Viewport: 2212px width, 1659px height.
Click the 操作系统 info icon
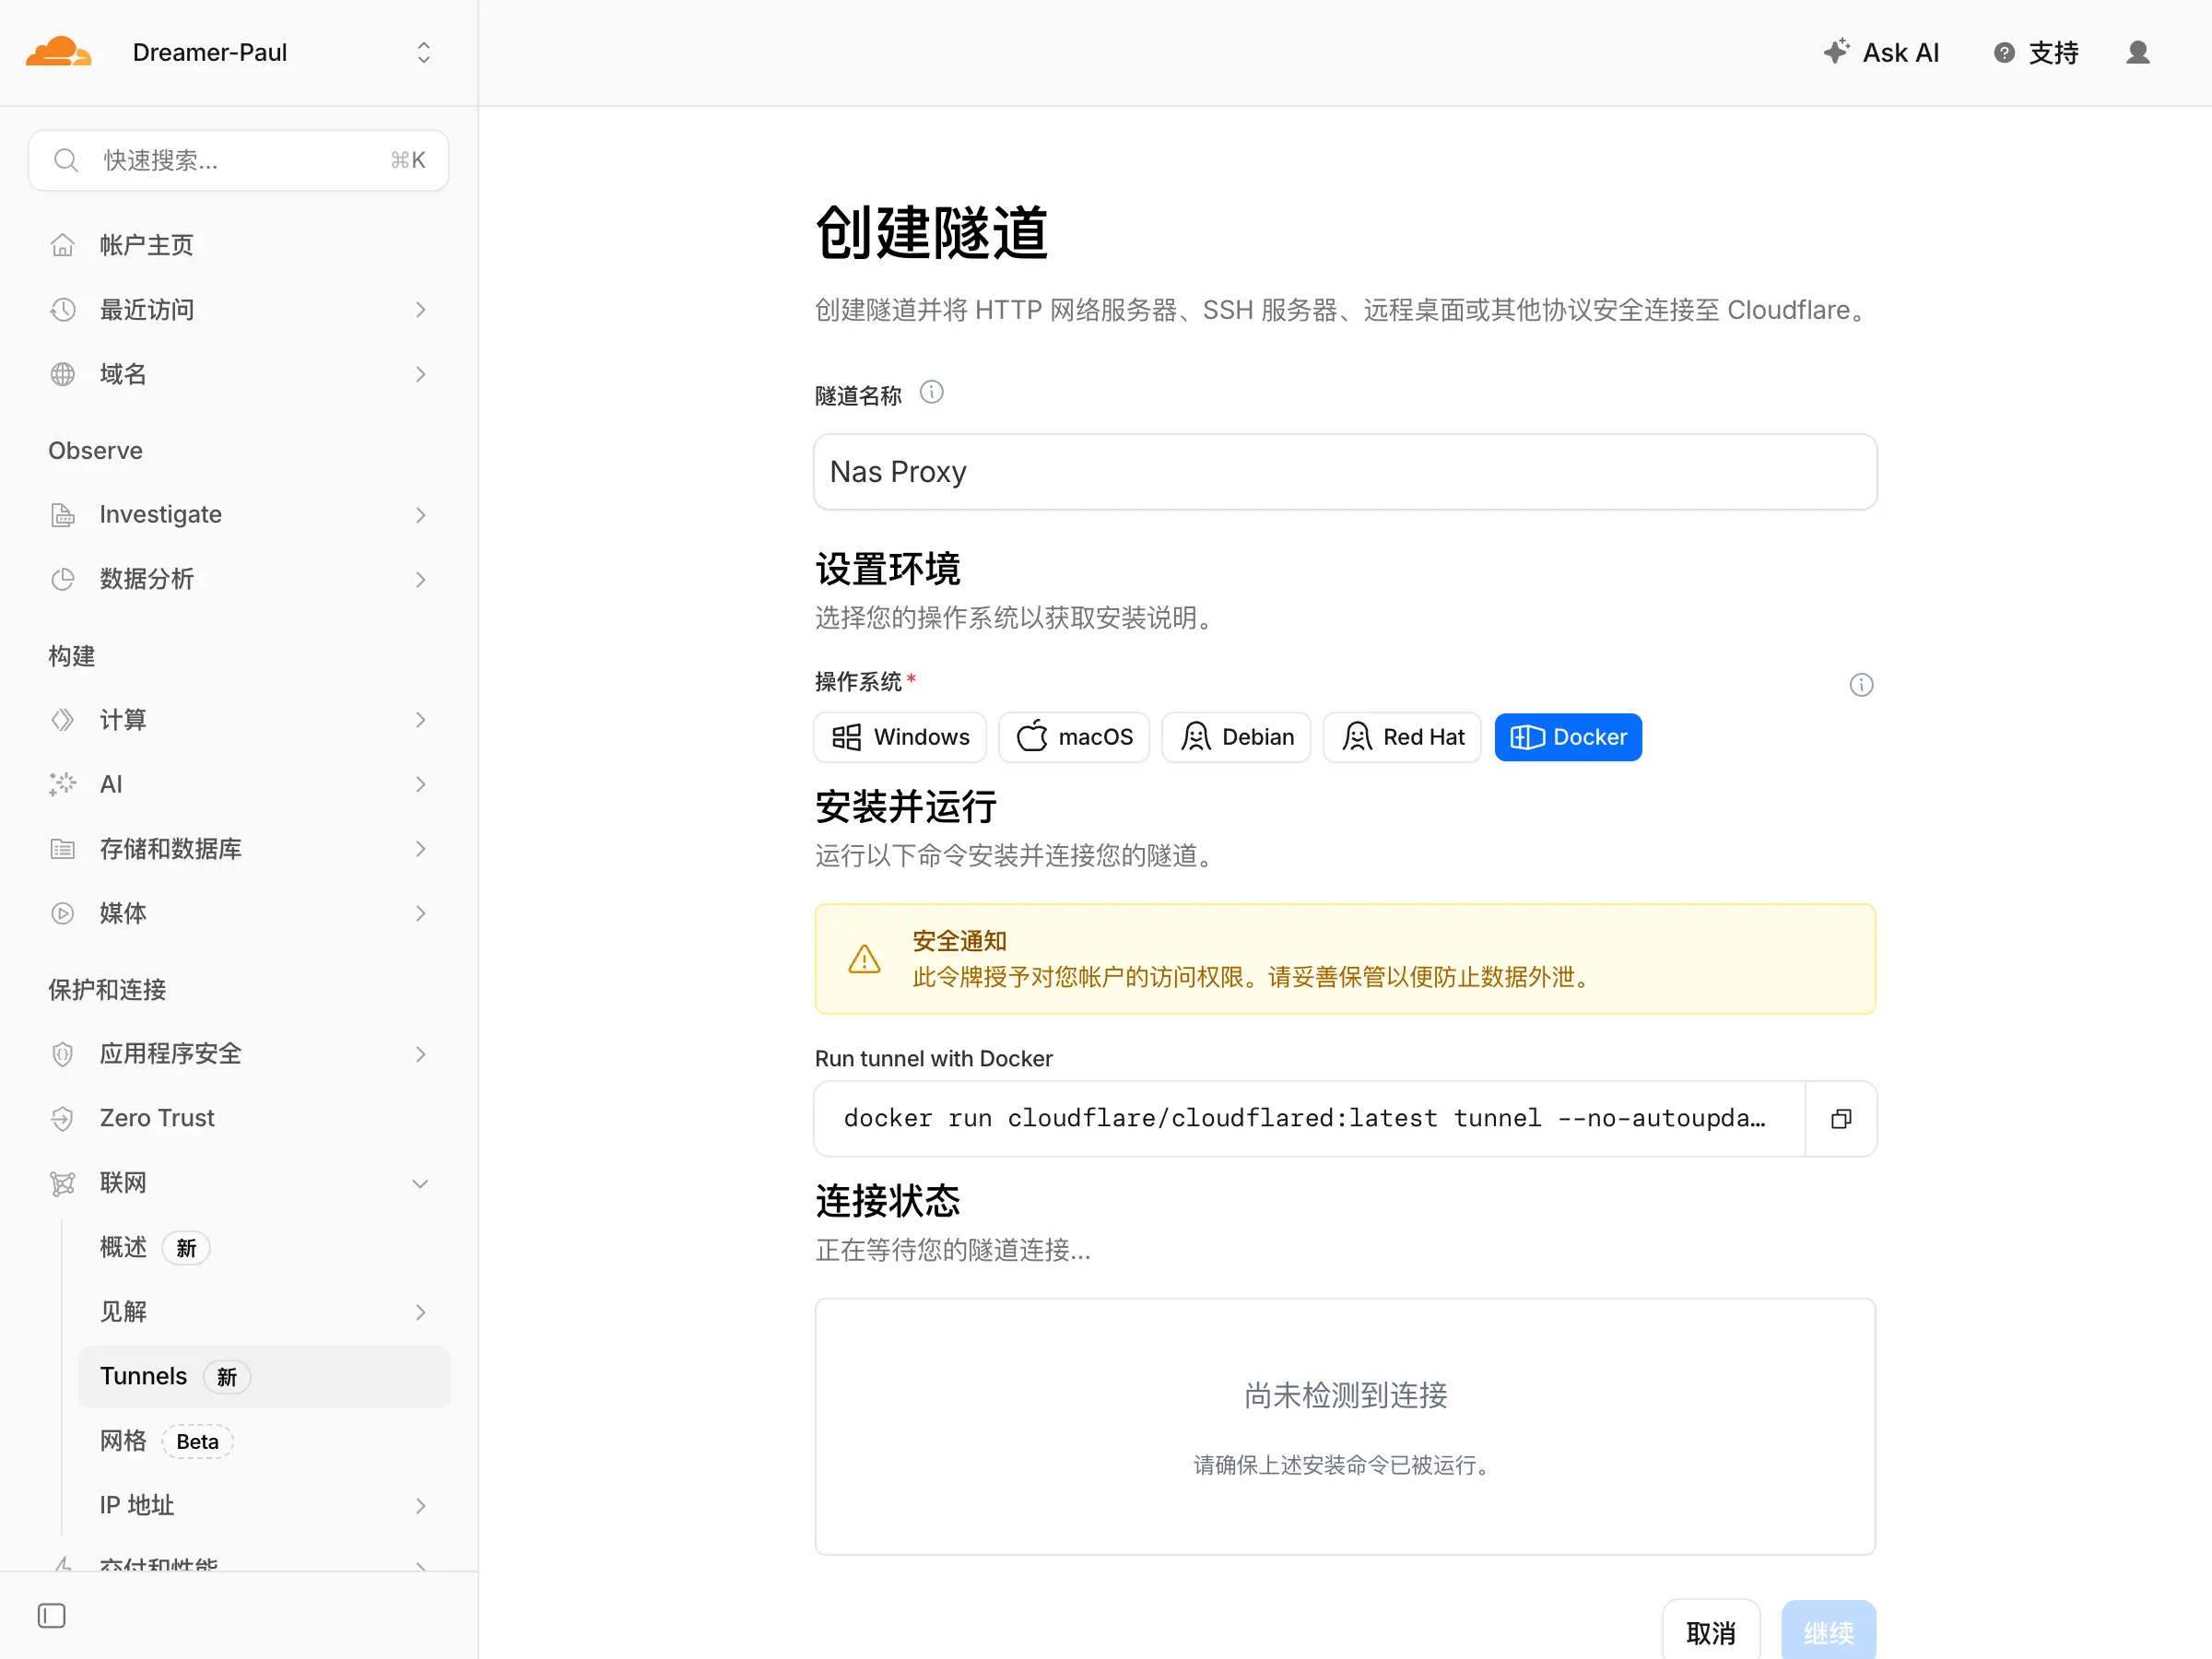(x=1861, y=685)
